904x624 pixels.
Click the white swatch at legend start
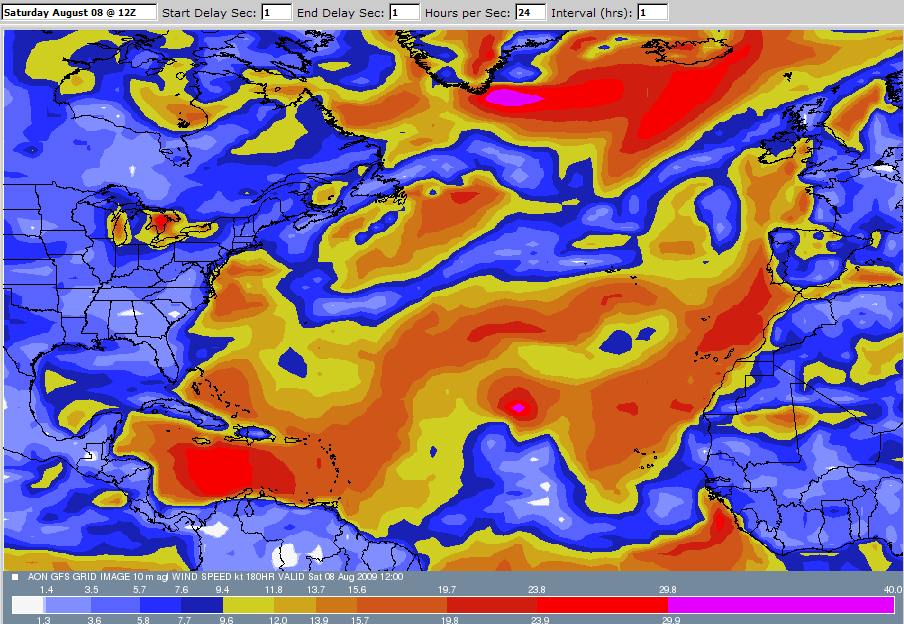click(27, 605)
